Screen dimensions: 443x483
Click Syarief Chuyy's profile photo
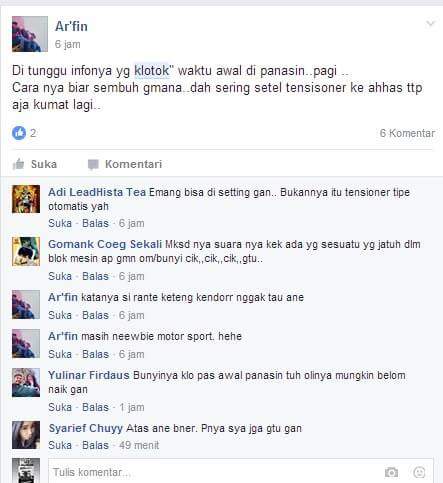point(26,435)
